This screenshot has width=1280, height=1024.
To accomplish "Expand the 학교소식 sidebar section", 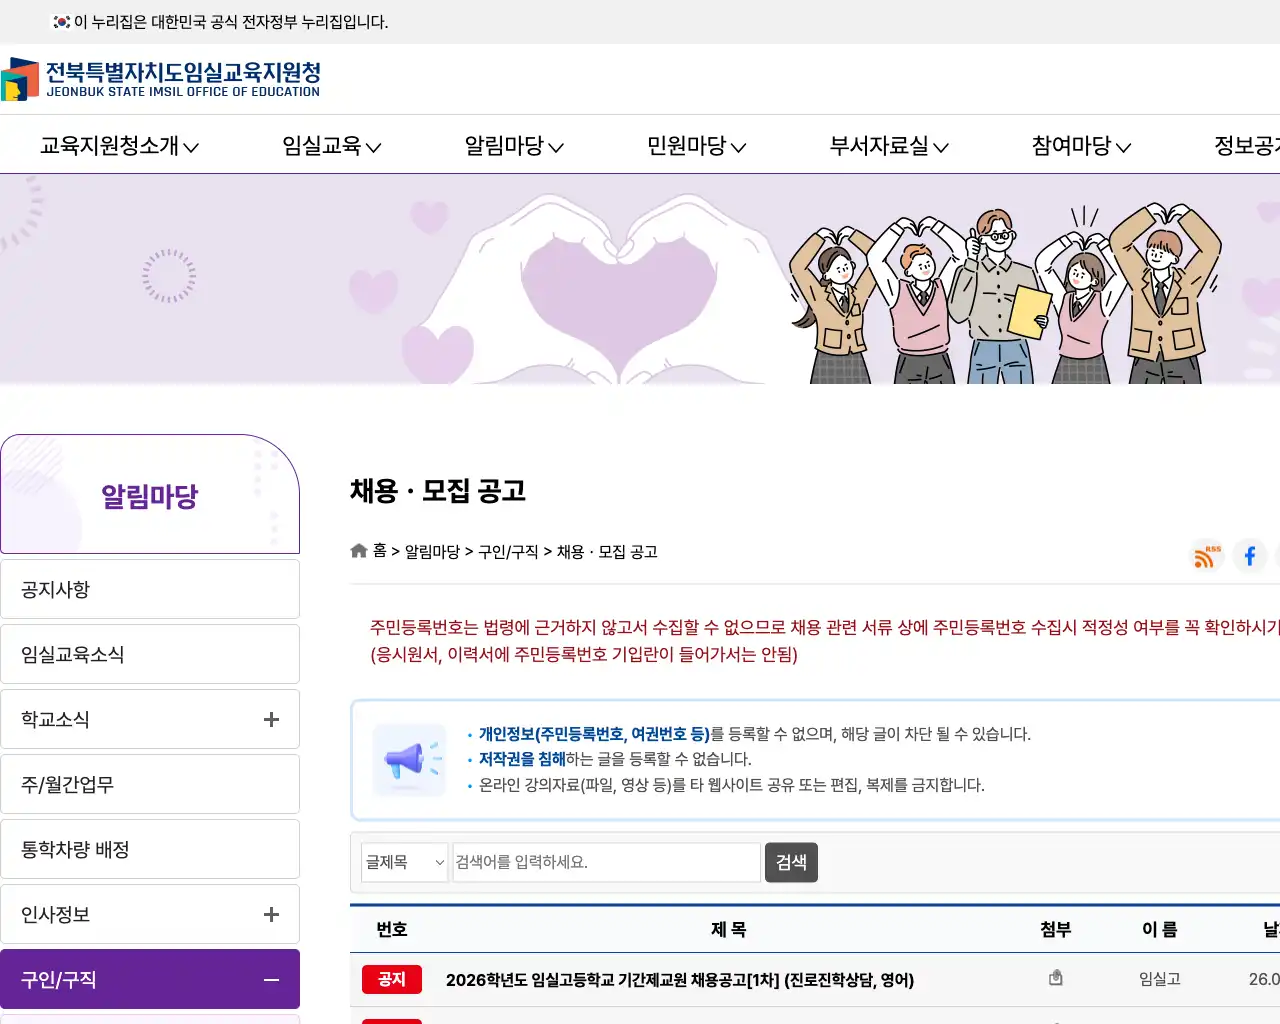I will point(270,719).
